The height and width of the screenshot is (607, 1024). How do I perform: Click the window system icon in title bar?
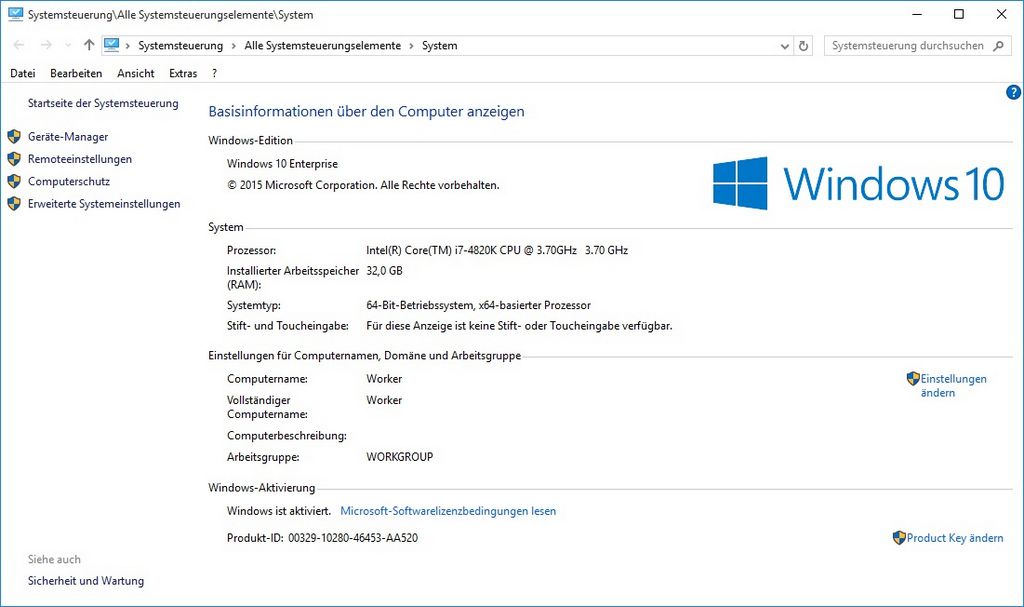pyautogui.click(x=16, y=14)
